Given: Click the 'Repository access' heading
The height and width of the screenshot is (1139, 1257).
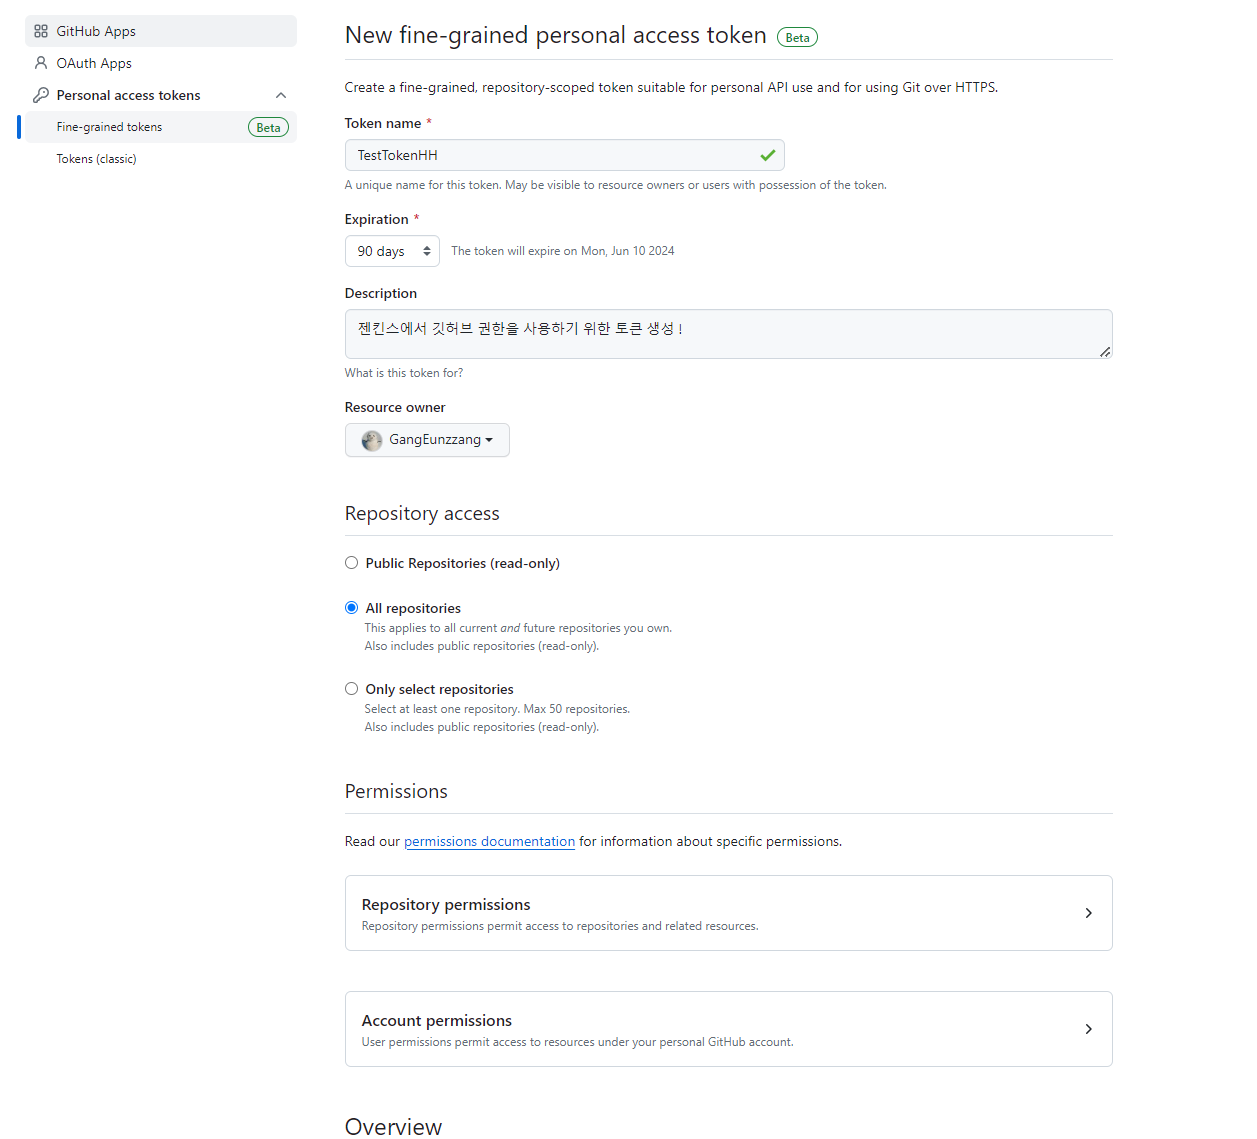Looking at the screenshot, I should [x=422, y=513].
